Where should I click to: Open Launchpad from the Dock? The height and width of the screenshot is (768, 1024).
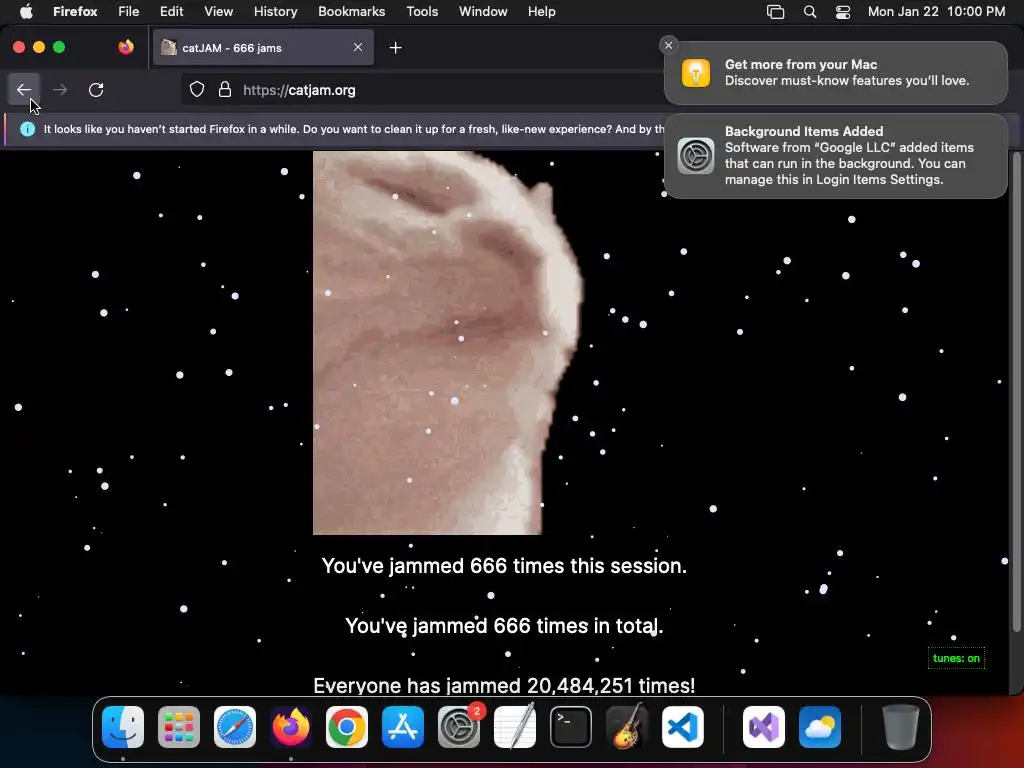point(179,726)
